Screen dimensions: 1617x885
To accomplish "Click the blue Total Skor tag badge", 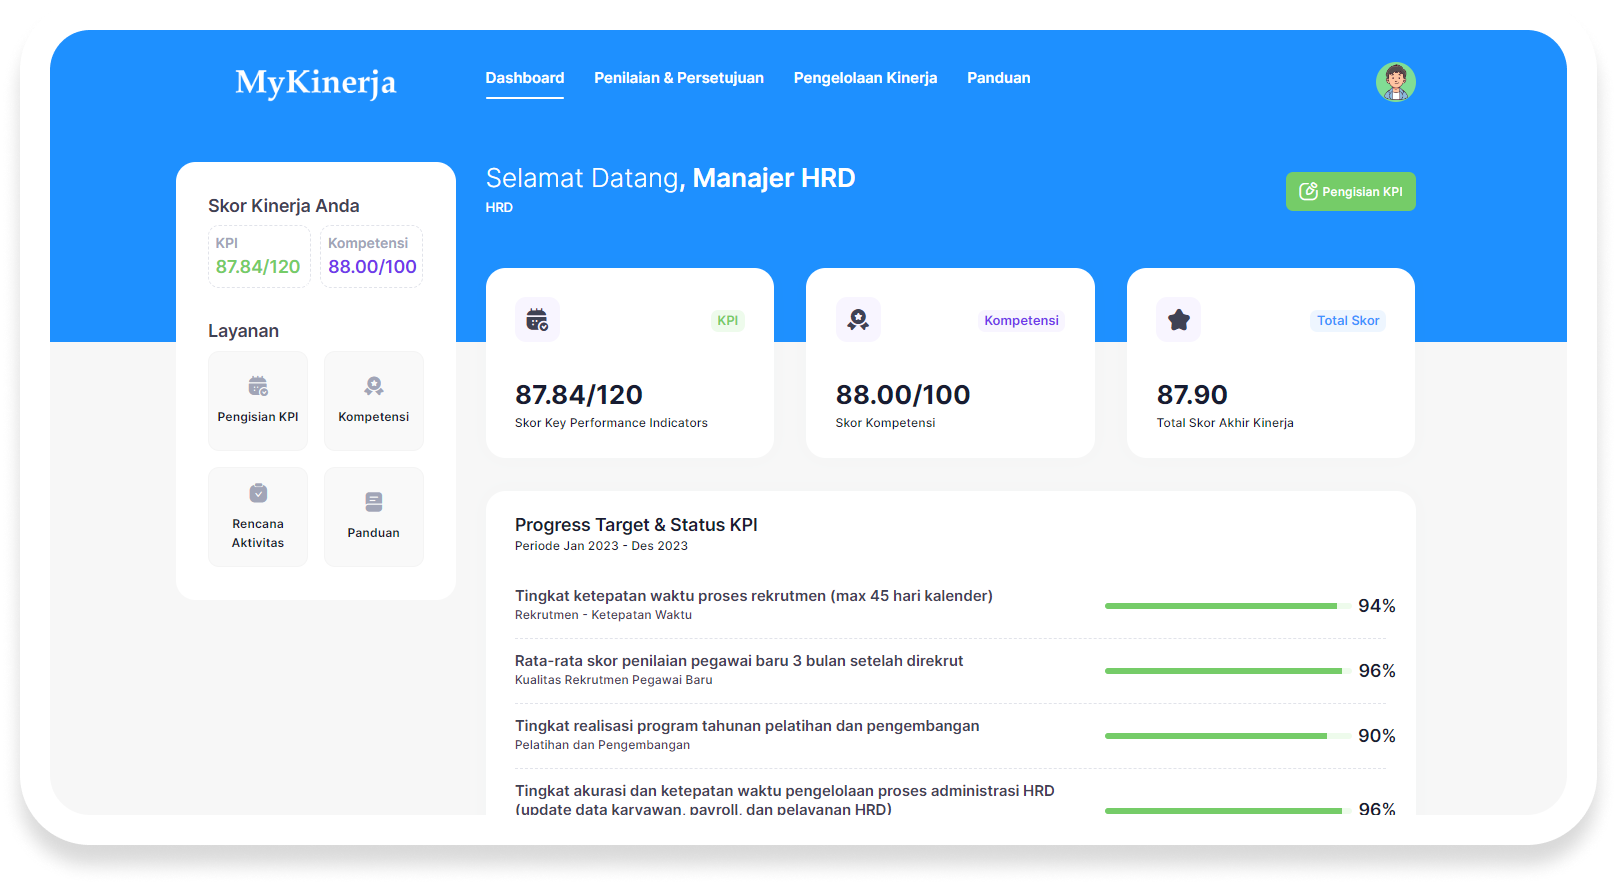I will click(x=1348, y=321).
